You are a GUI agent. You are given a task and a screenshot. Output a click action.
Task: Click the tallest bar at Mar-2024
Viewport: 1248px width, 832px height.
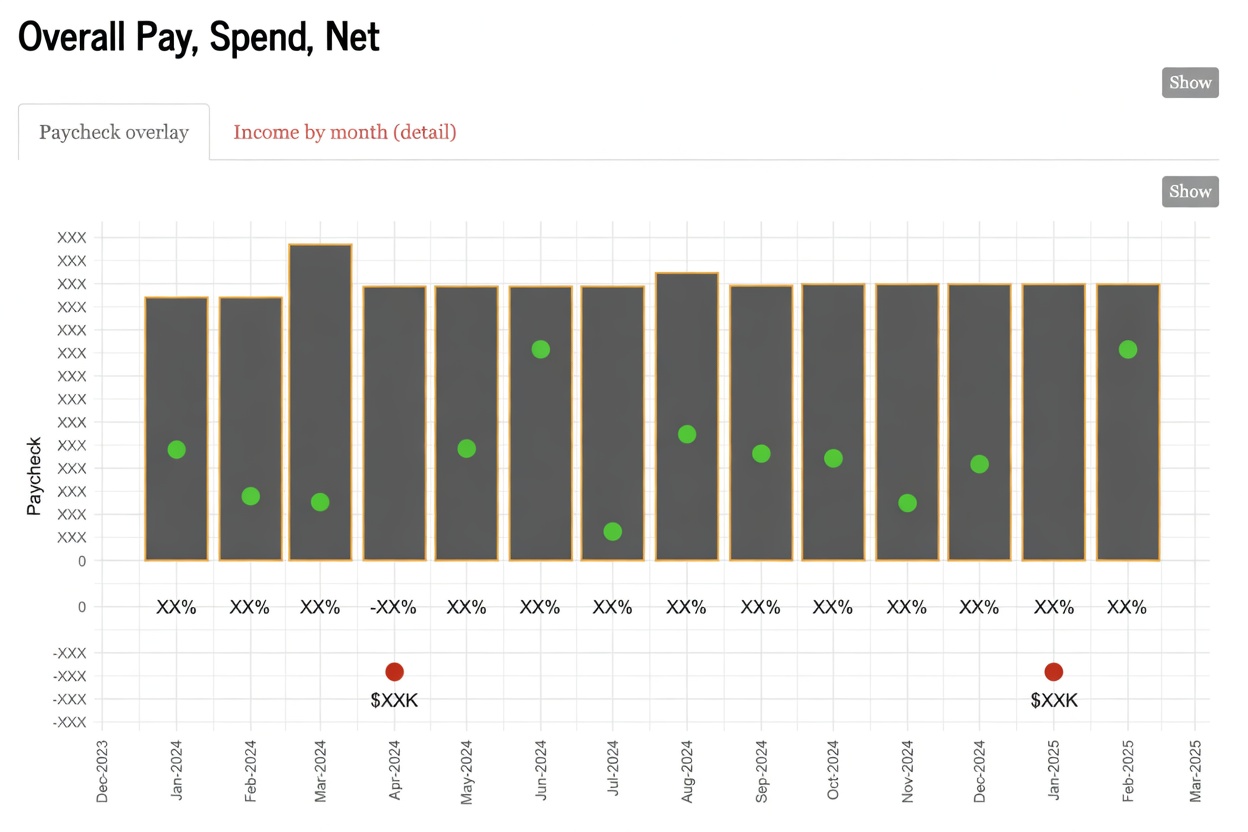point(320,400)
